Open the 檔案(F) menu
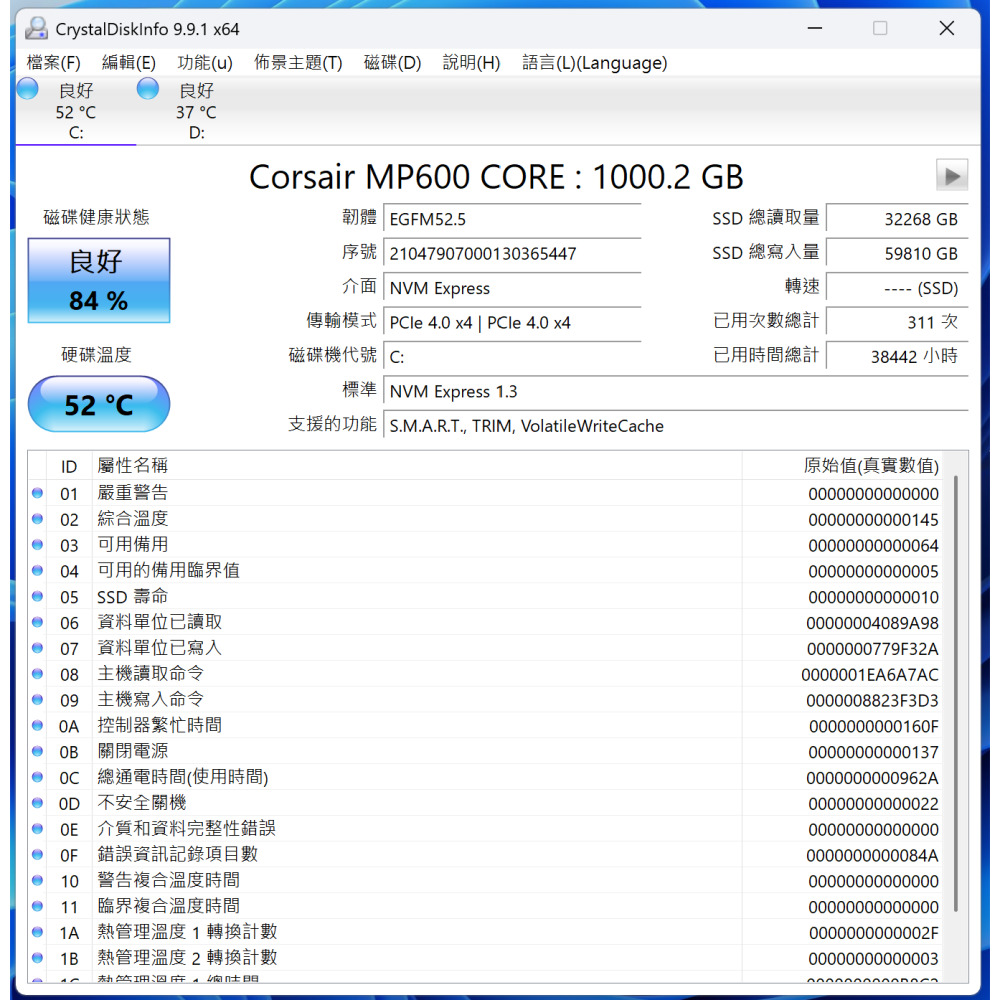This screenshot has height=1000, width=1000. (54, 62)
